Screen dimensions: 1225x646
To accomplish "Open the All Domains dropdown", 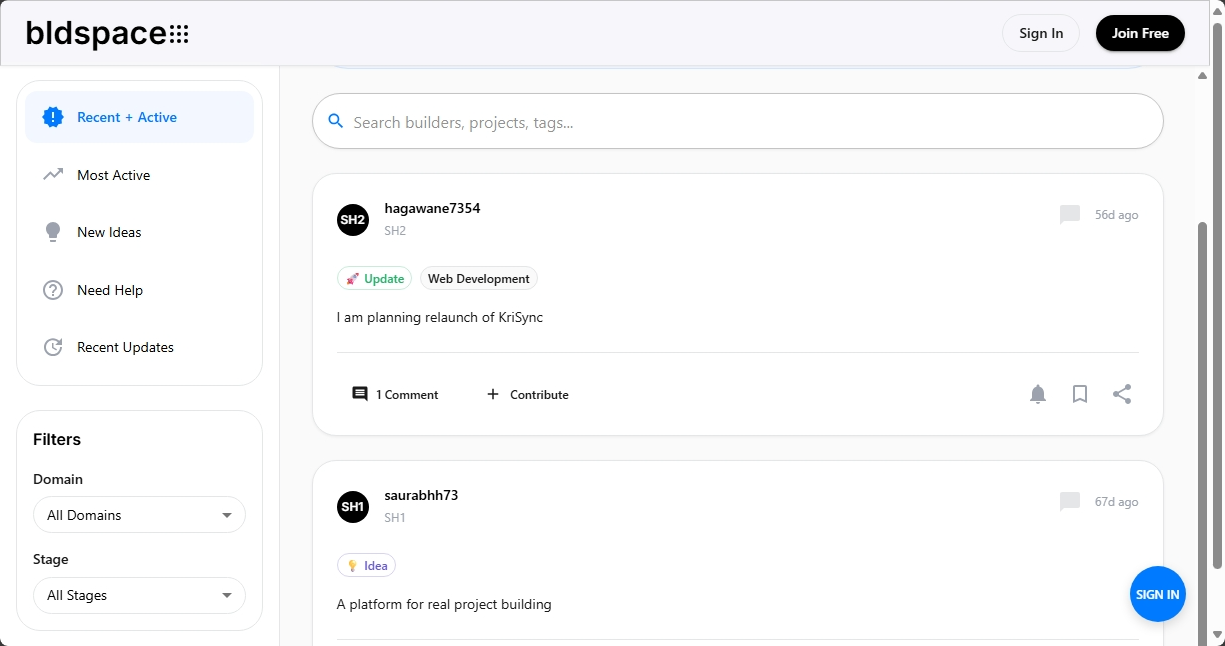I will 139,514.
